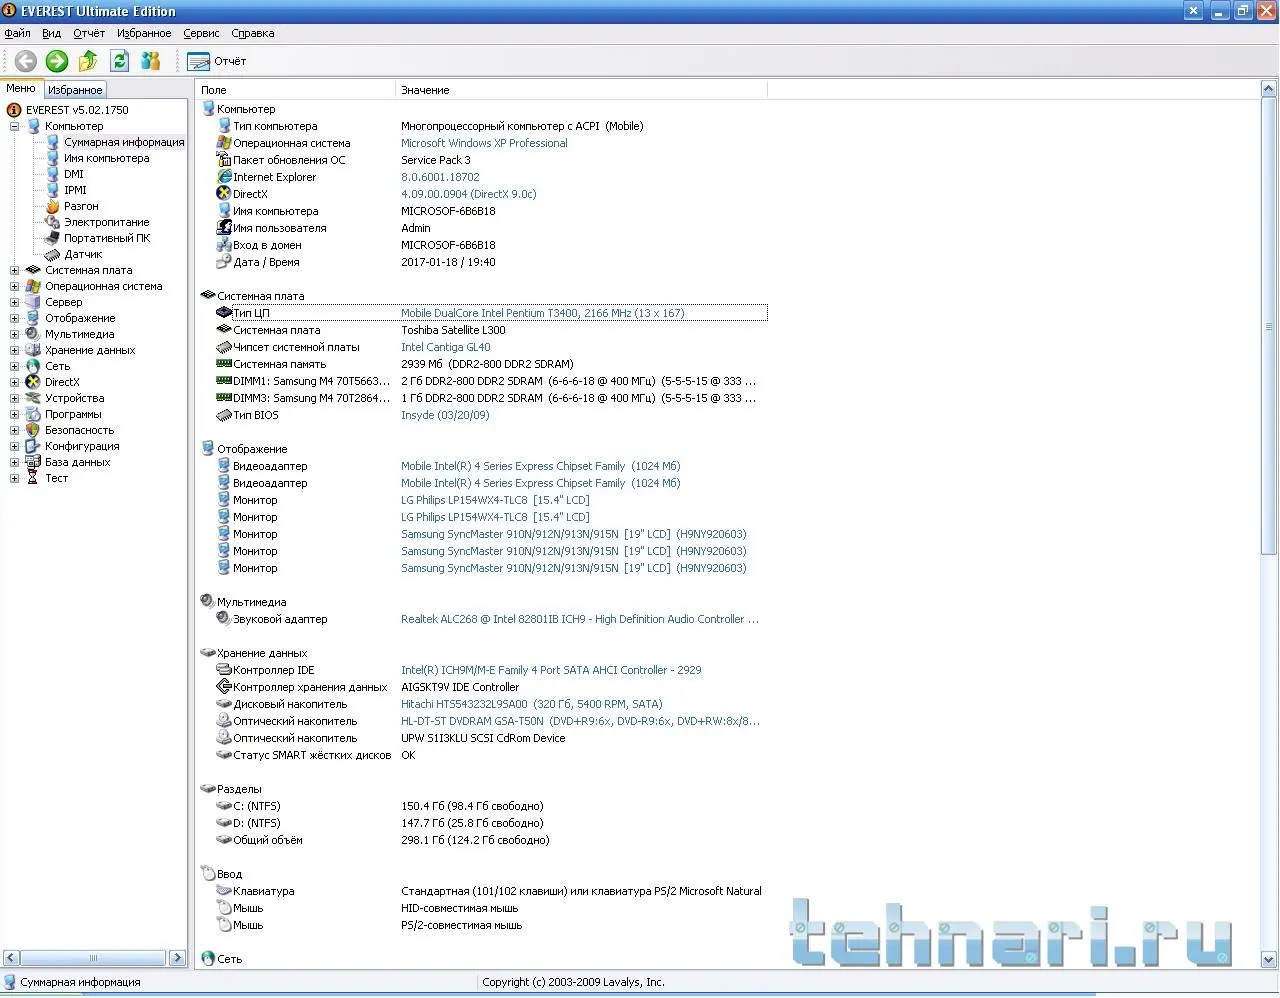Click the Hitachi HTS543232L9SA00 disk link

coord(532,704)
